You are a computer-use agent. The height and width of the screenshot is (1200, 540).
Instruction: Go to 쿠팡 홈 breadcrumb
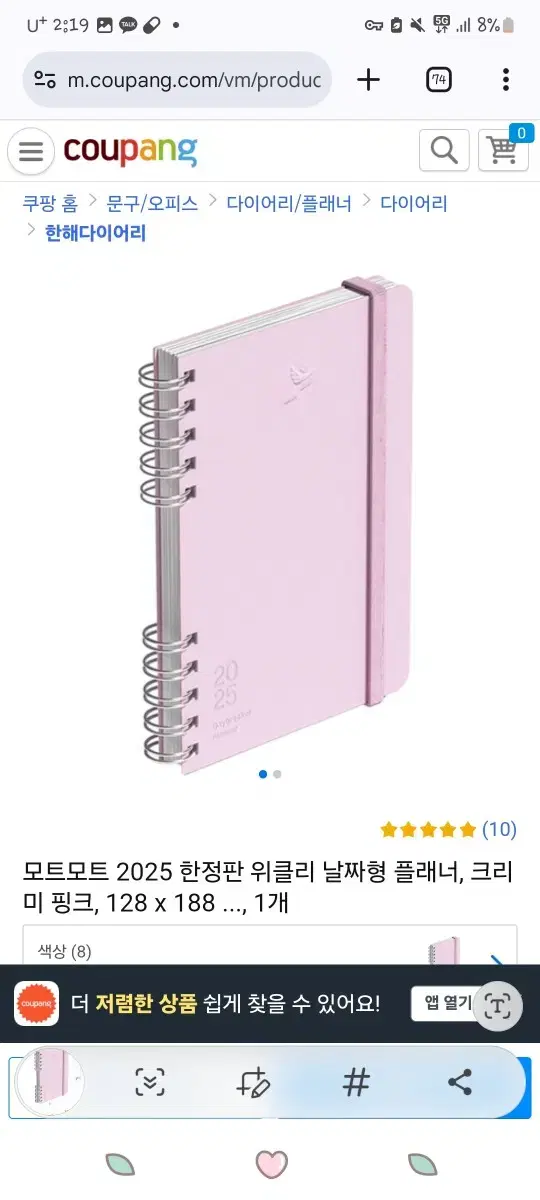[x=50, y=203]
